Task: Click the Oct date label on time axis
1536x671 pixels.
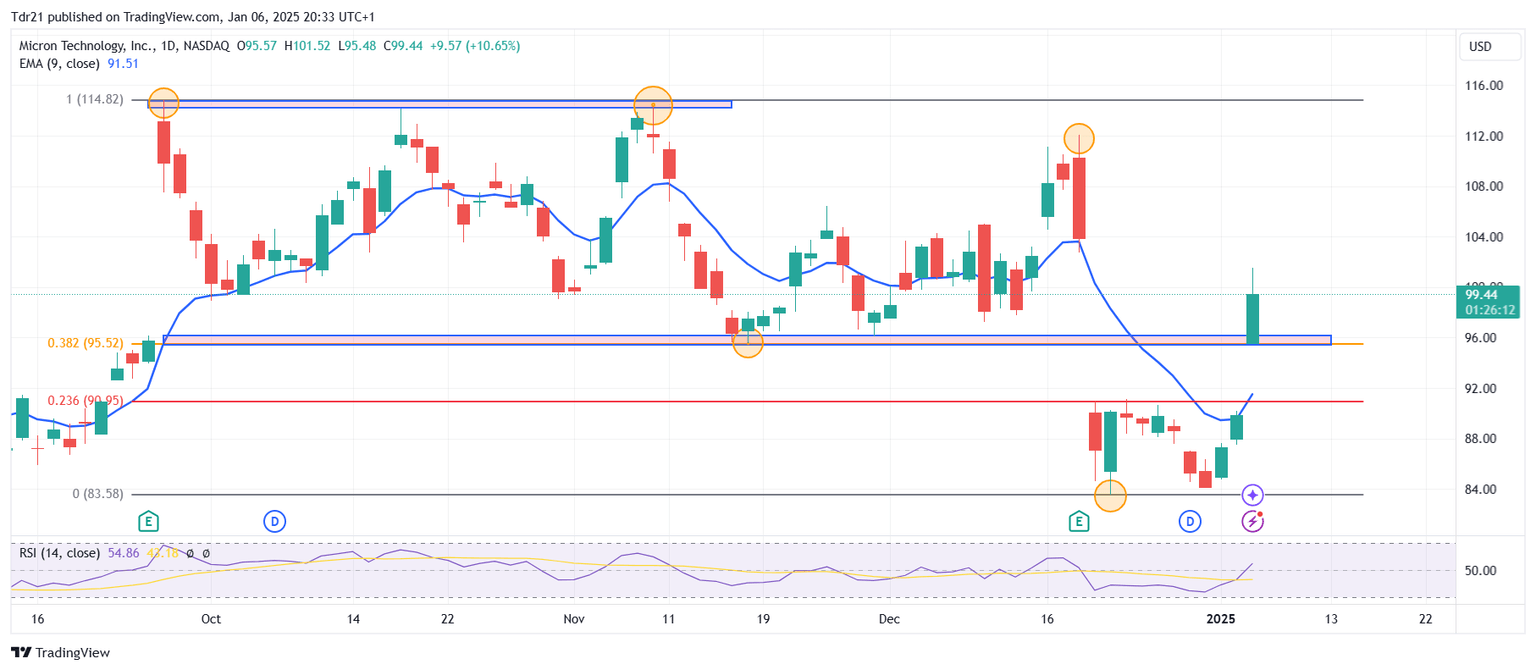Action: tap(210, 619)
